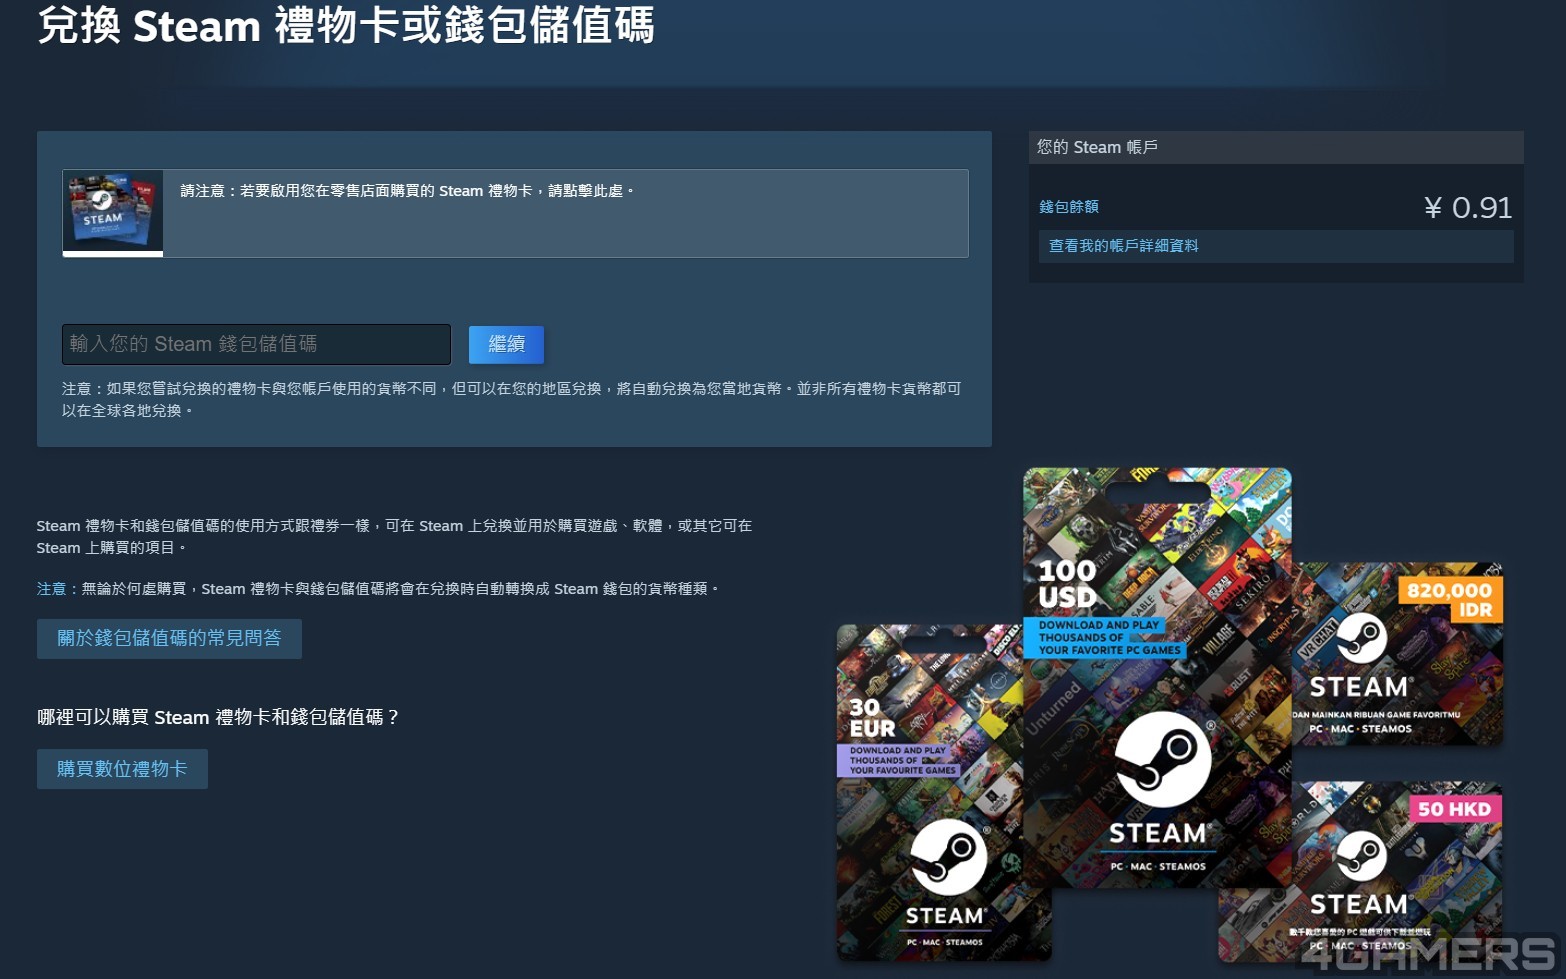Click the Steam logo on the 100 USD card
The image size is (1566, 979).
coord(1163,759)
